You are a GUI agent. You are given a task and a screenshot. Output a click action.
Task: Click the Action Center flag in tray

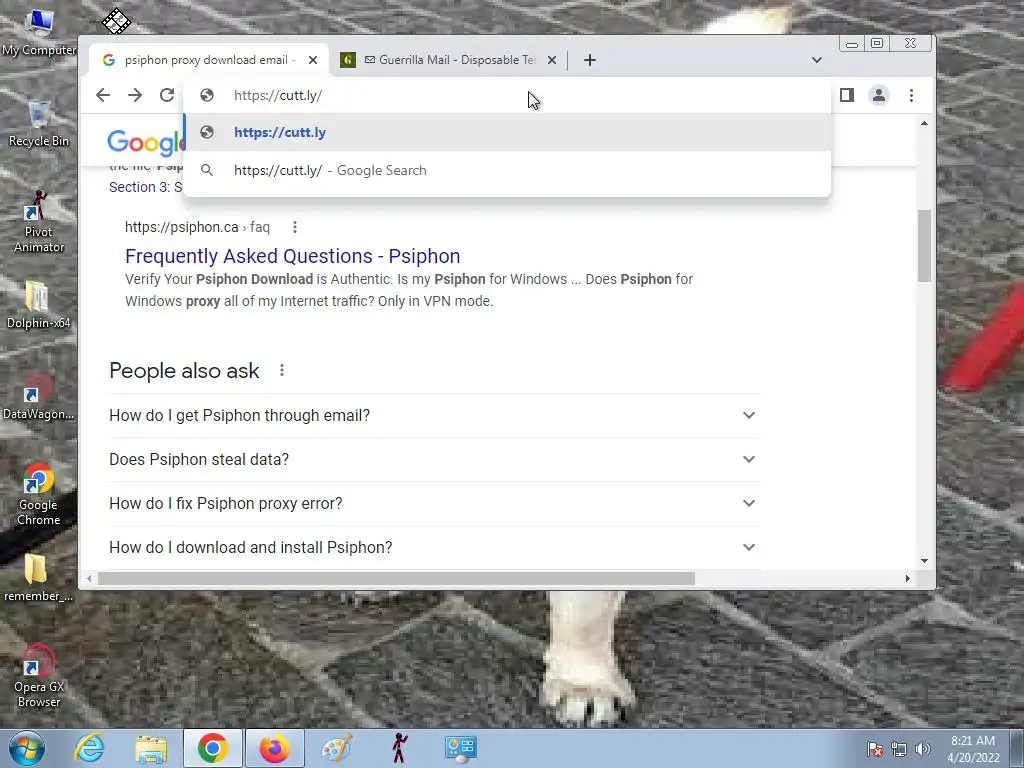[x=874, y=749]
